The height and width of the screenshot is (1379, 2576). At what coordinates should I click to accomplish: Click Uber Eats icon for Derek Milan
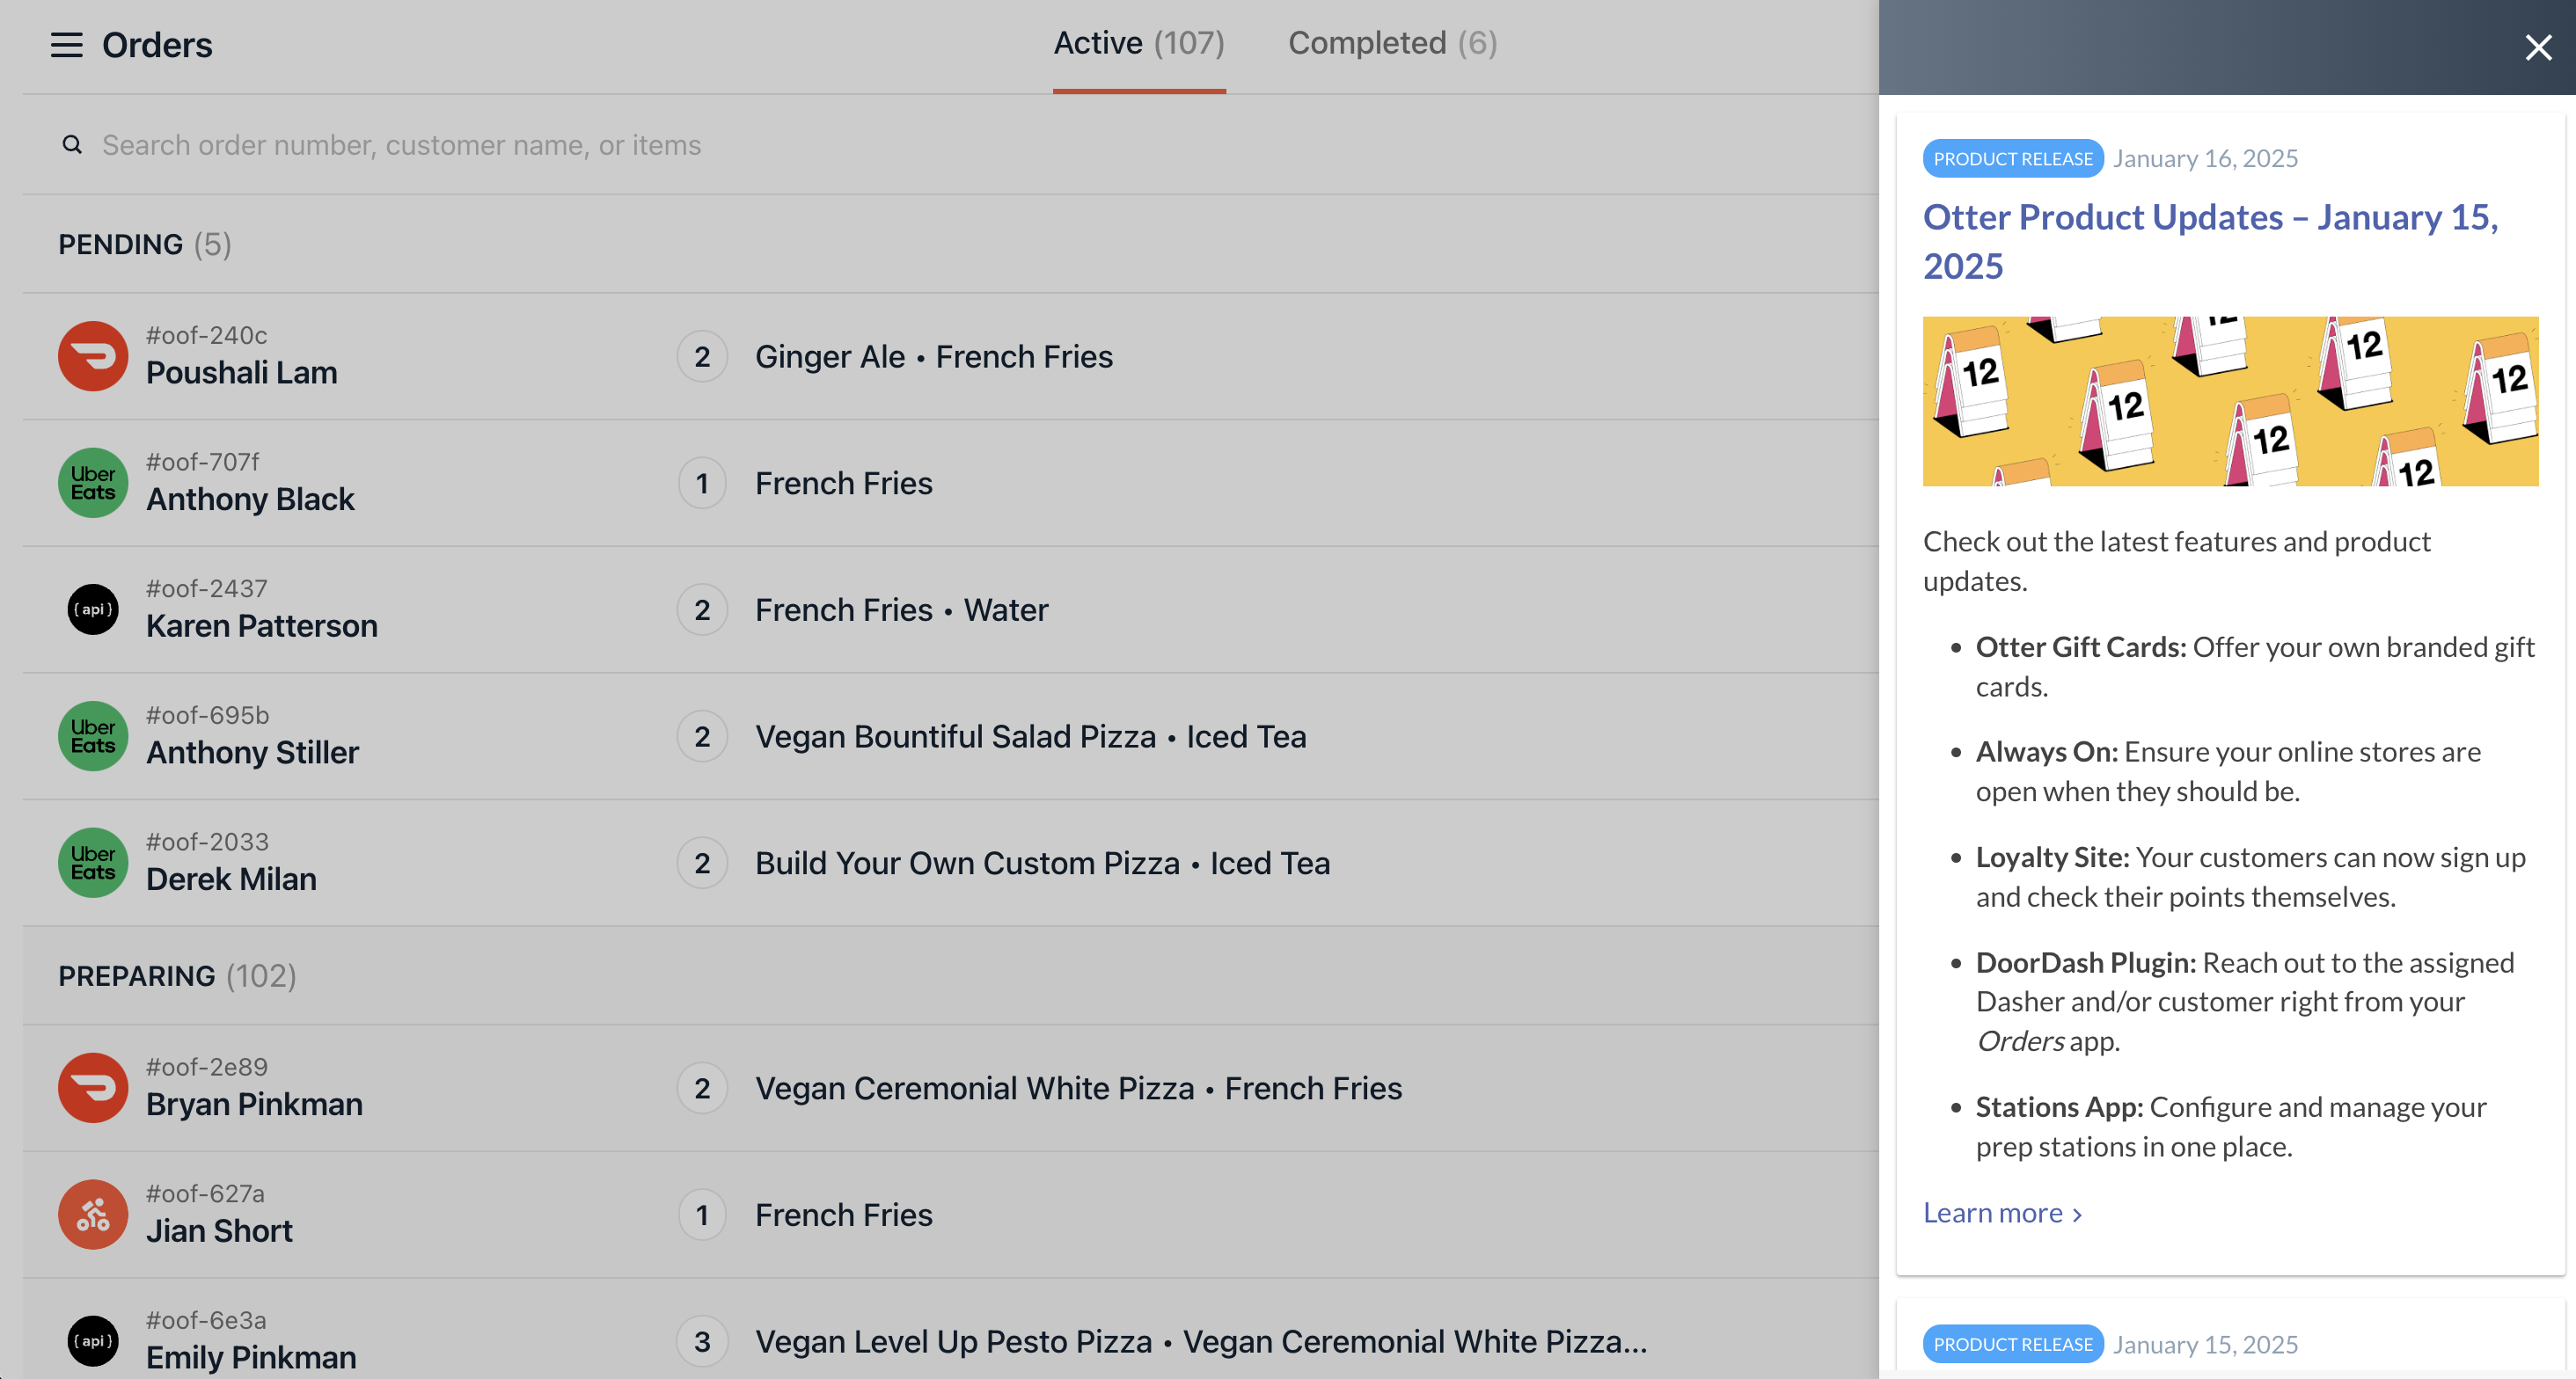93,863
